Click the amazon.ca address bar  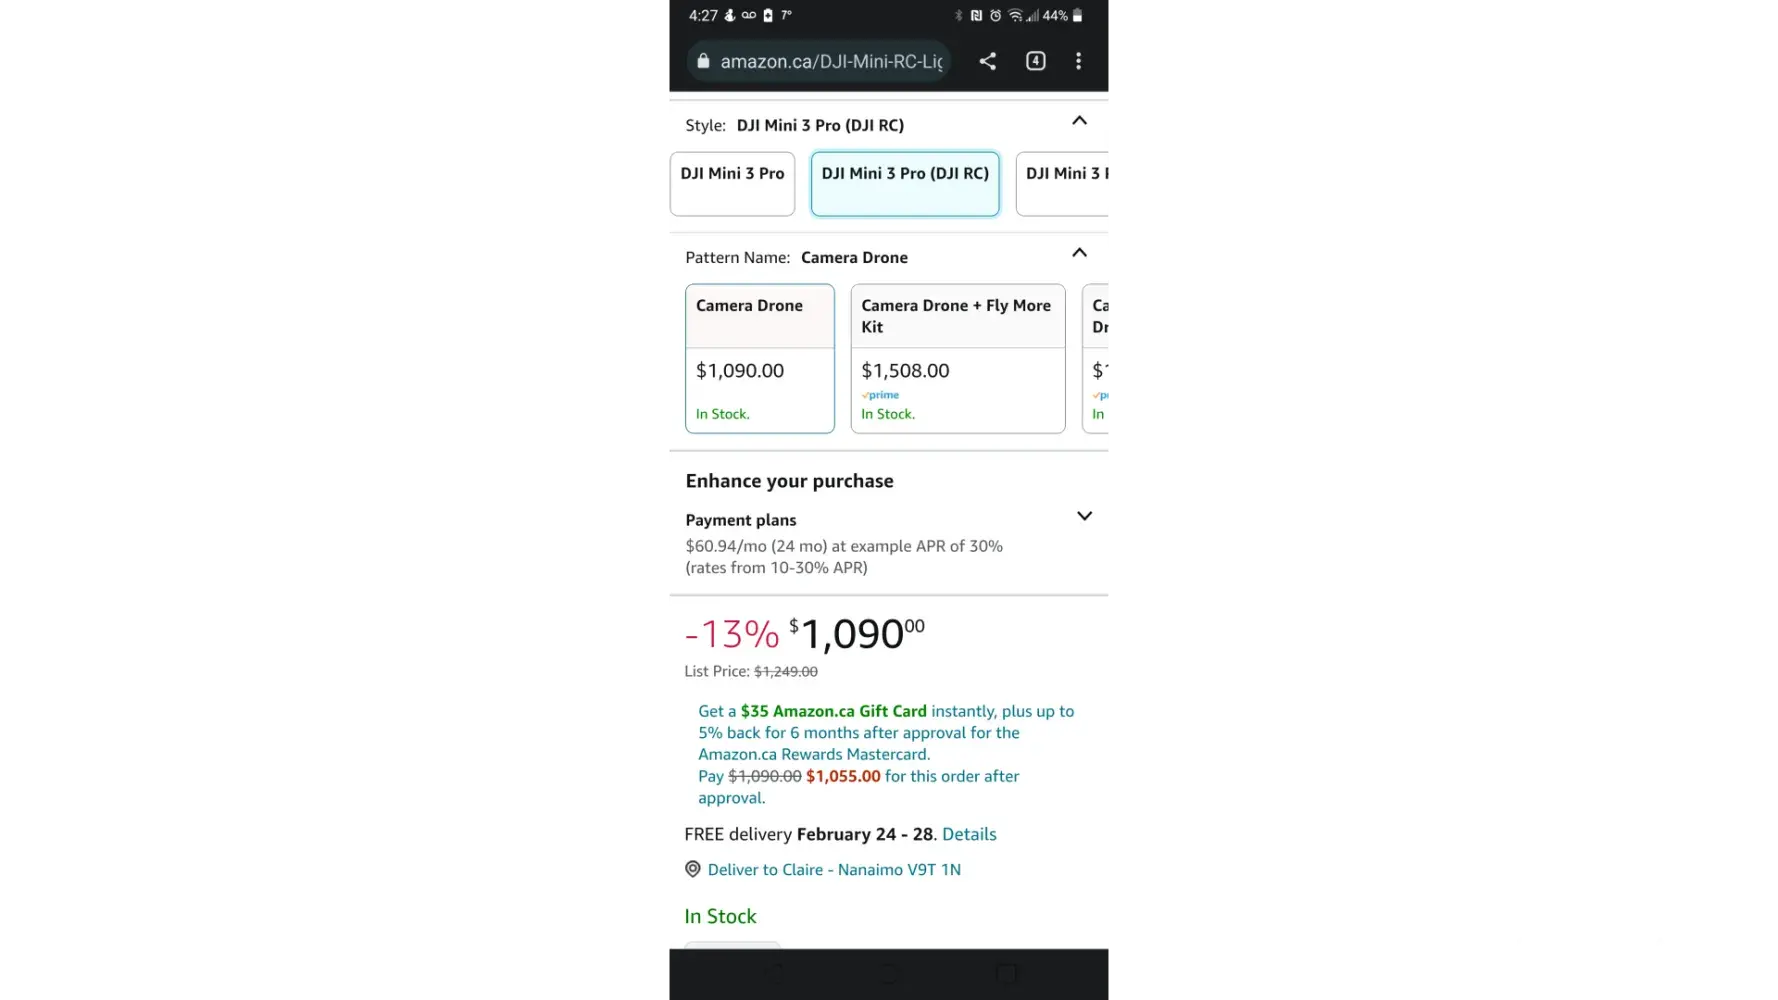(830, 61)
